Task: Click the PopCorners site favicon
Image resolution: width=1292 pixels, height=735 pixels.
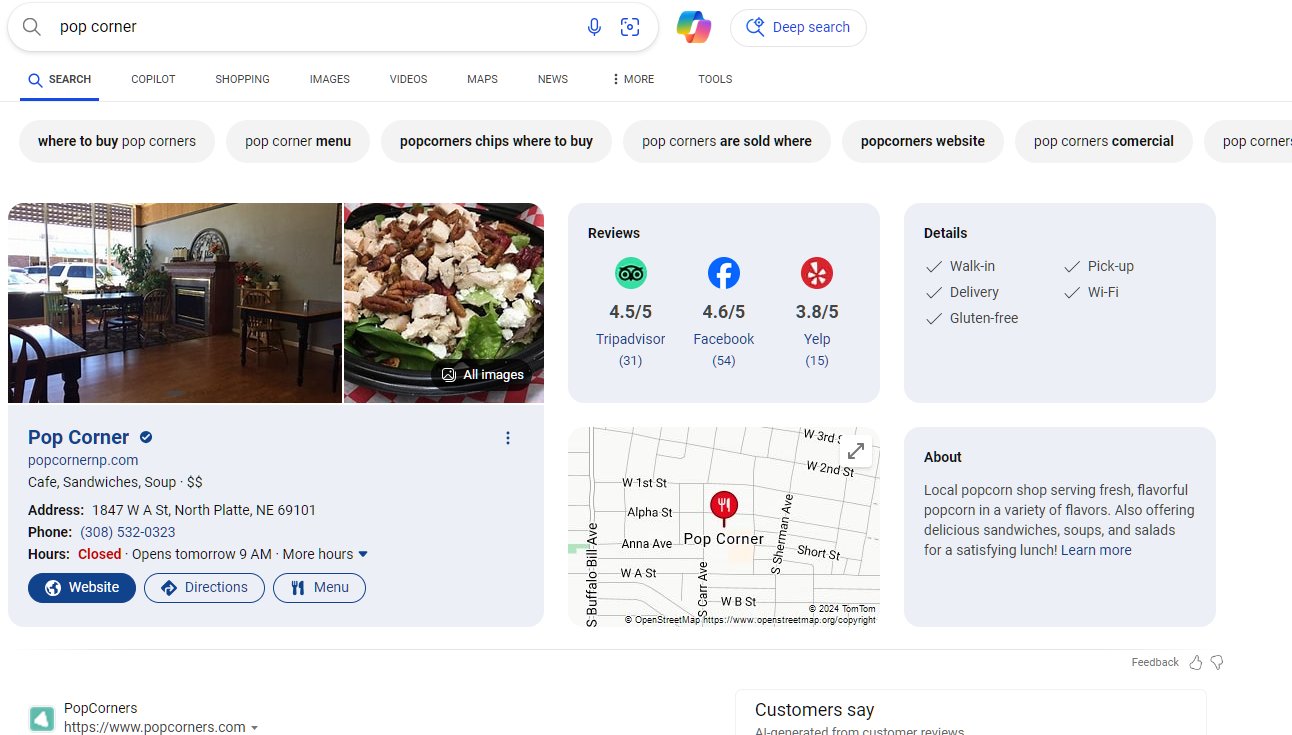Action: pos(41,718)
